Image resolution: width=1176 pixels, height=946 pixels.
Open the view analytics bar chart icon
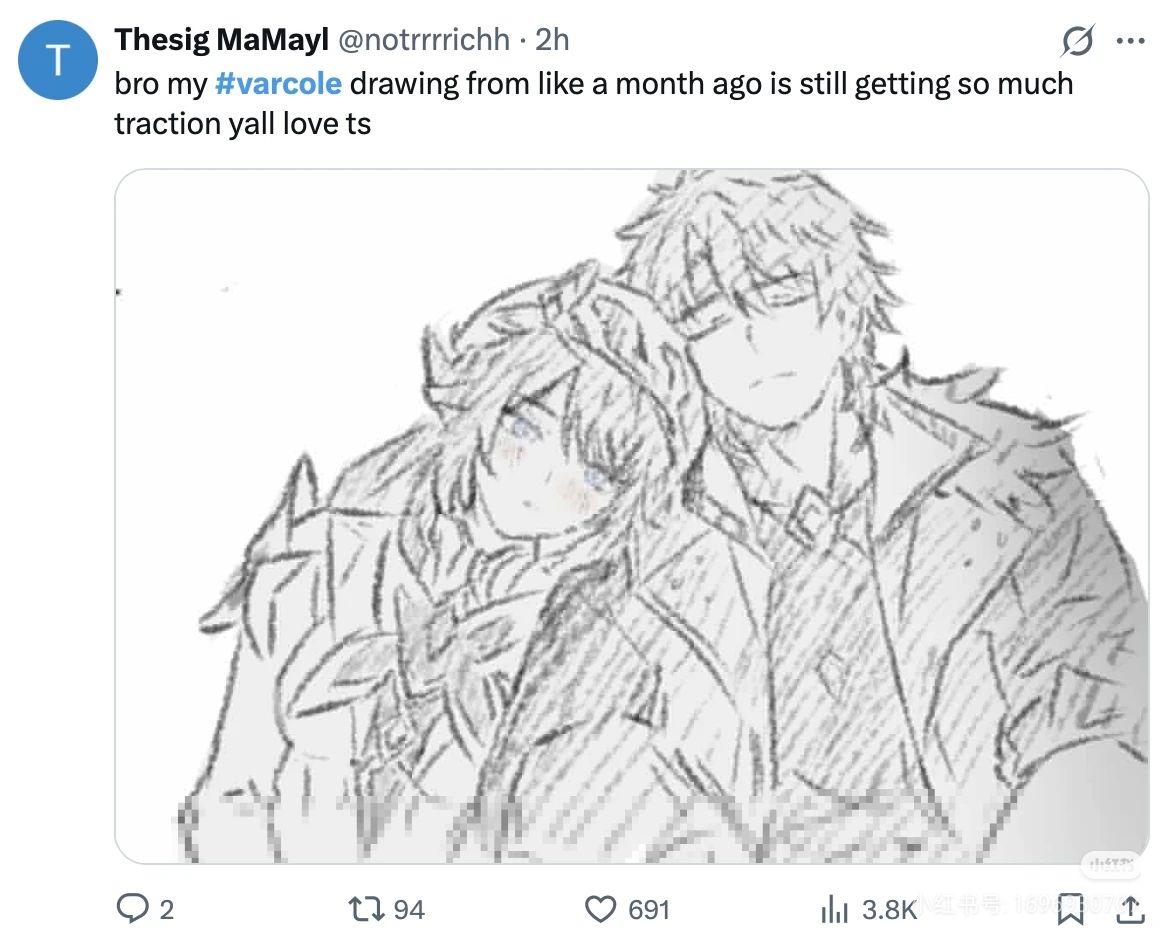[x=834, y=909]
